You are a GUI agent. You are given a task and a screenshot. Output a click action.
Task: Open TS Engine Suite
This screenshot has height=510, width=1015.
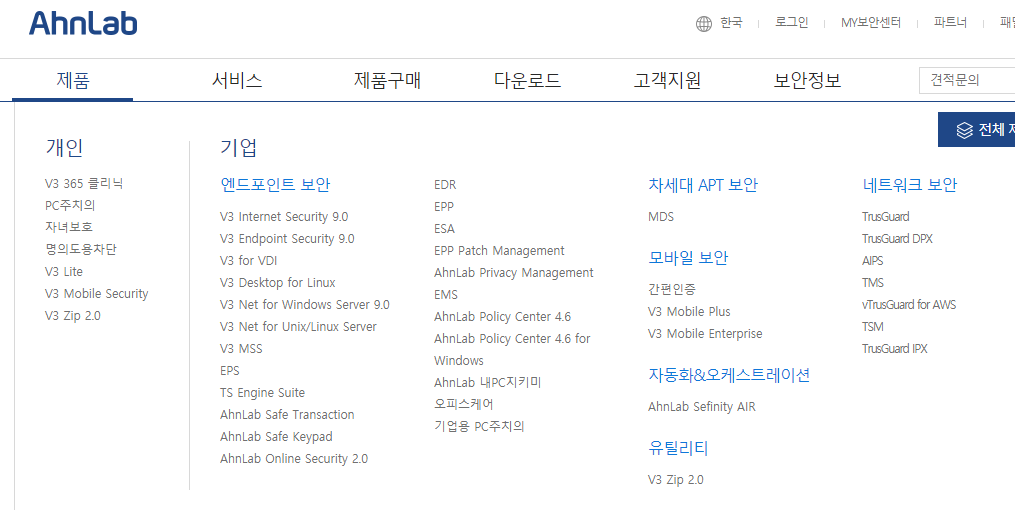[262, 393]
